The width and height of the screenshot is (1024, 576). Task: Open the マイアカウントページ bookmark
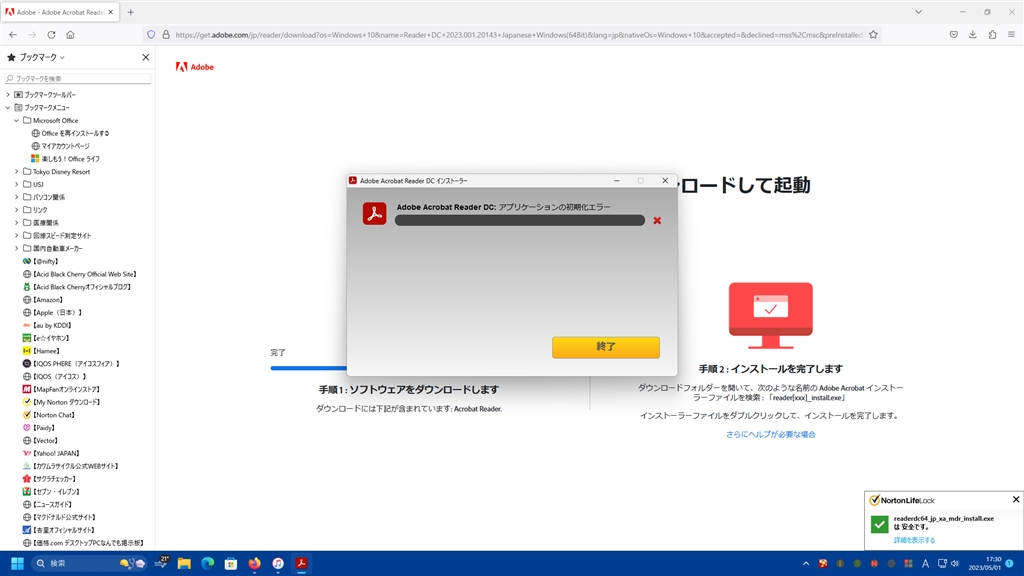pos(61,146)
